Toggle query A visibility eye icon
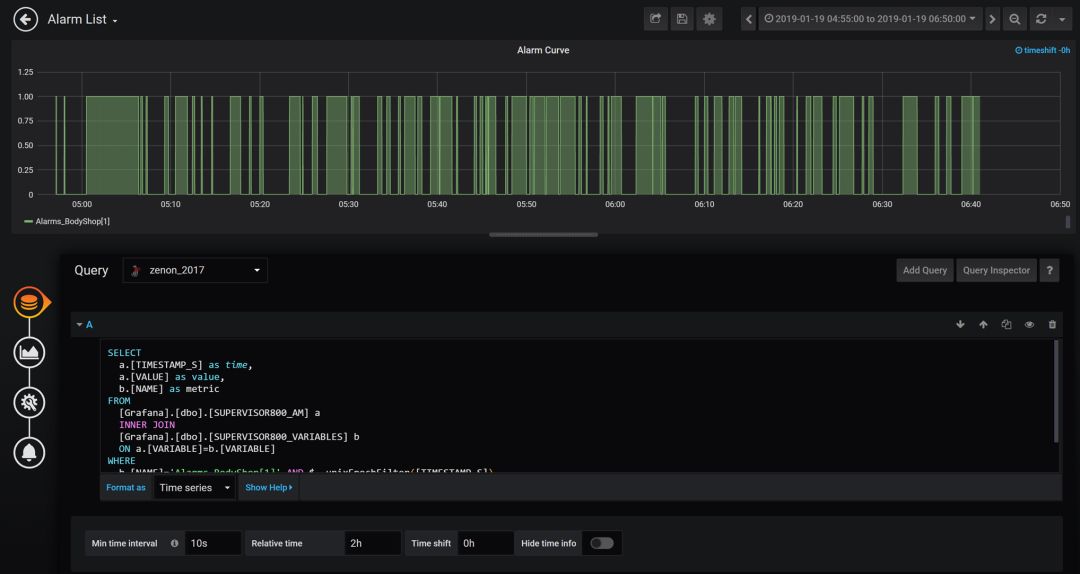Image resolution: width=1080 pixels, height=574 pixels. 1029,325
